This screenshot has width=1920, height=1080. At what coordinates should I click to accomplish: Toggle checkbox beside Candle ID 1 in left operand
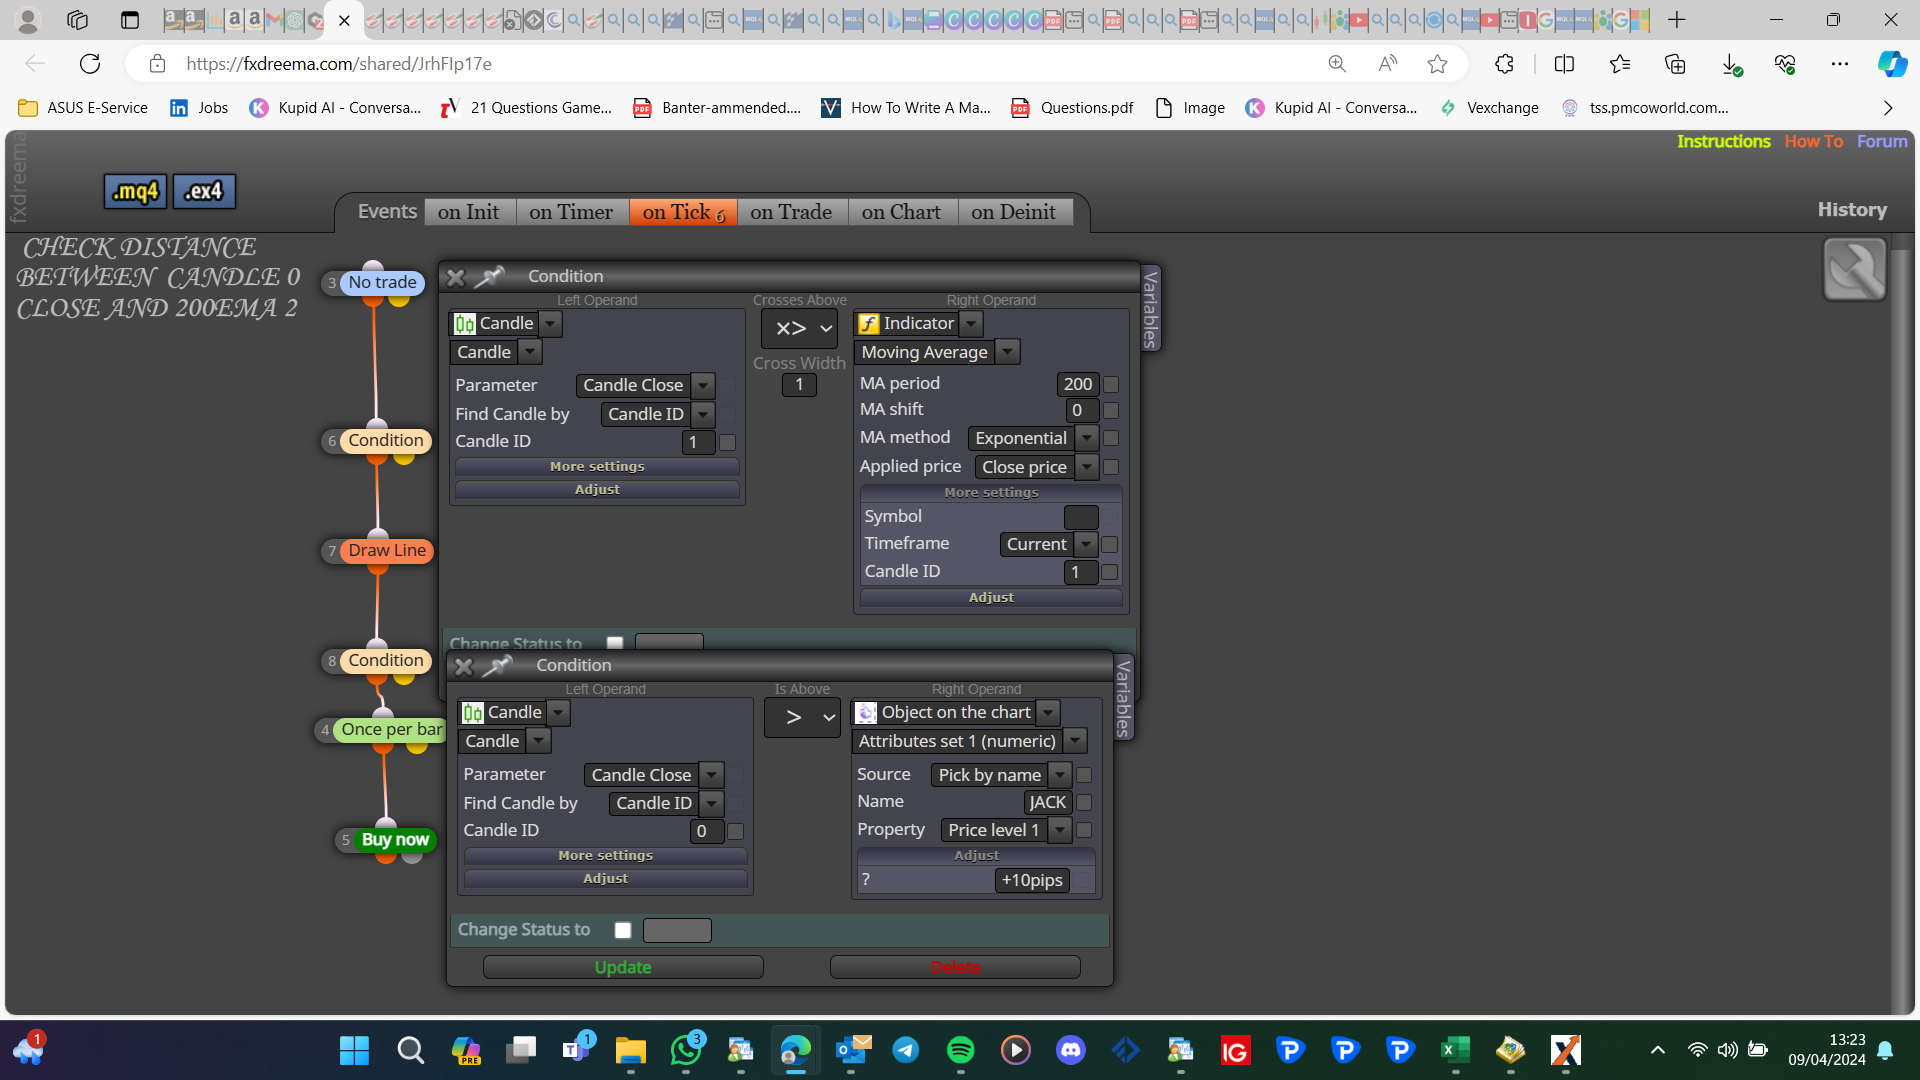(x=728, y=442)
